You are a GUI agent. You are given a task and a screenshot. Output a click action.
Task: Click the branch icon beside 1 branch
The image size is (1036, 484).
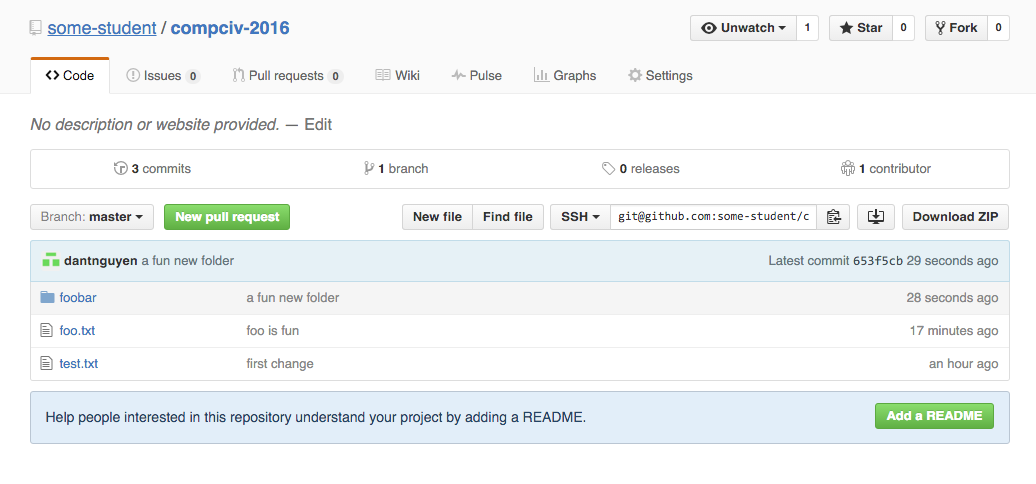[369, 168]
